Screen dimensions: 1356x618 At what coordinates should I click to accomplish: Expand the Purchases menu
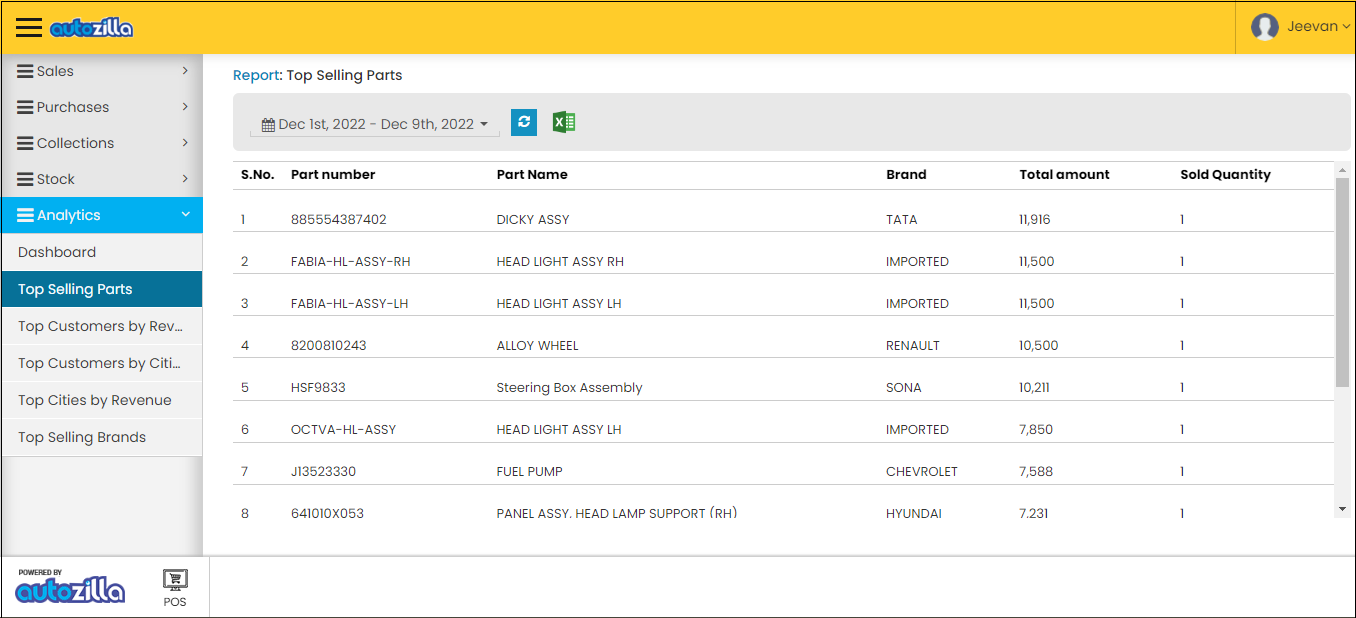coord(102,107)
